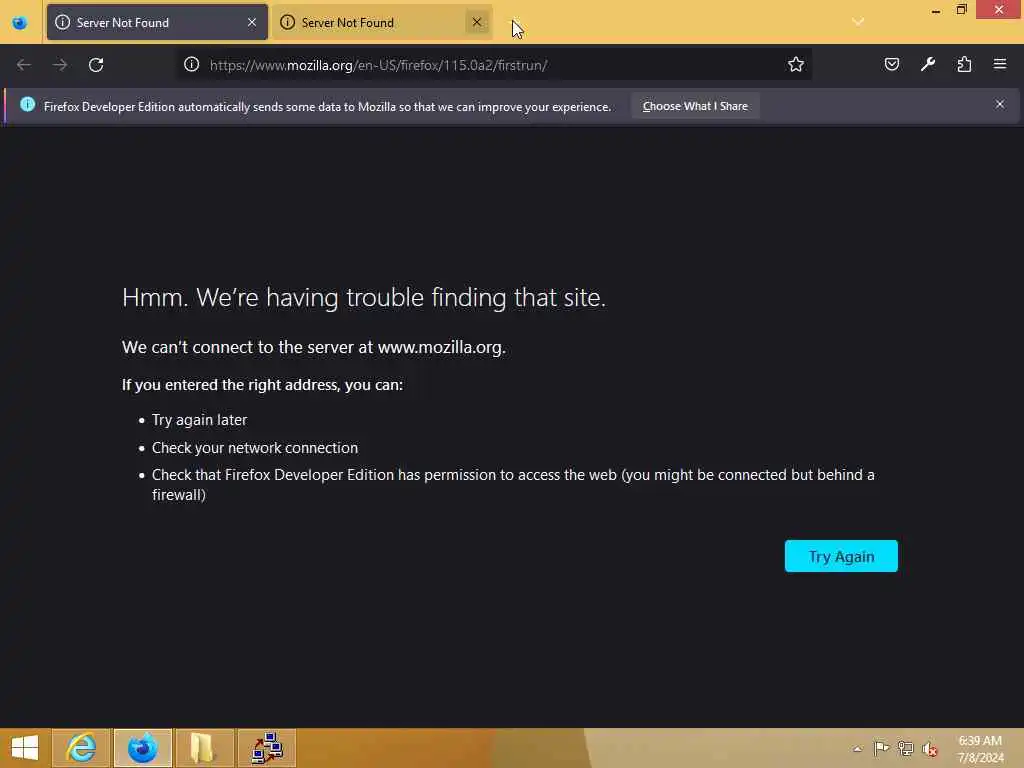Open the Firefox application menu
This screenshot has height=768, width=1024.
coord(1000,64)
